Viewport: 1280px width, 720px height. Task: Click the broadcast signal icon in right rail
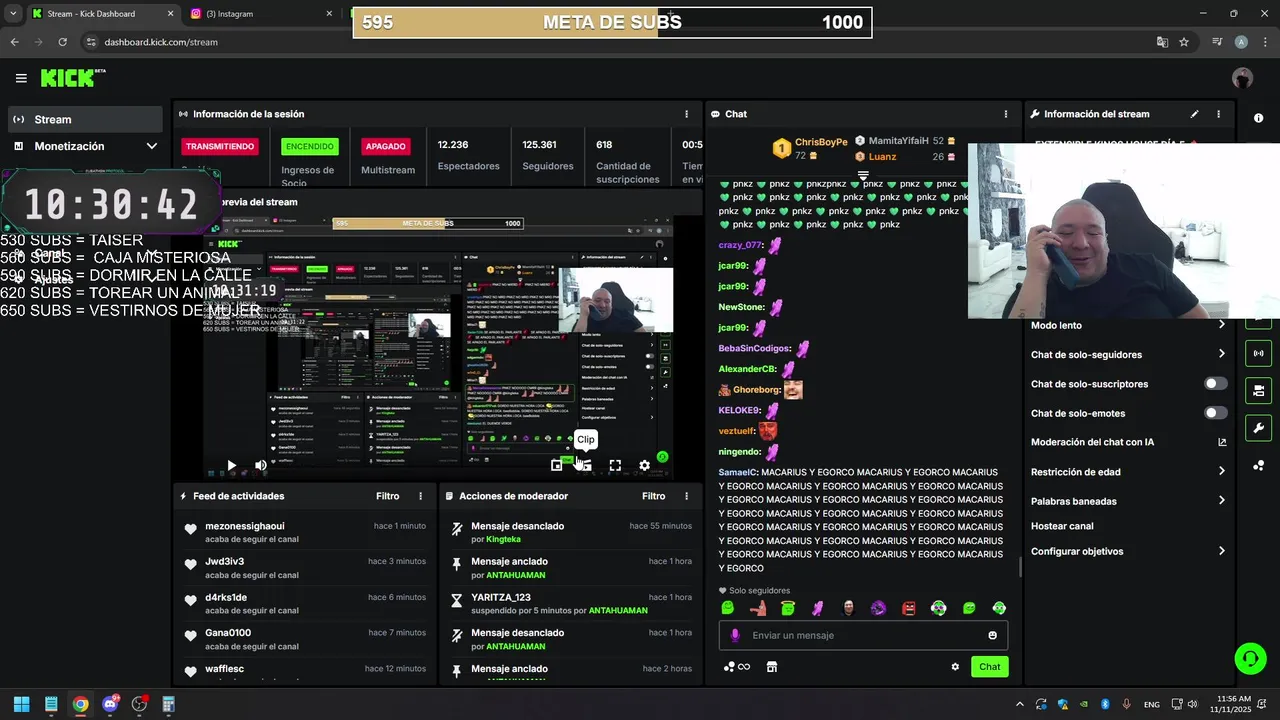pos(1258,353)
